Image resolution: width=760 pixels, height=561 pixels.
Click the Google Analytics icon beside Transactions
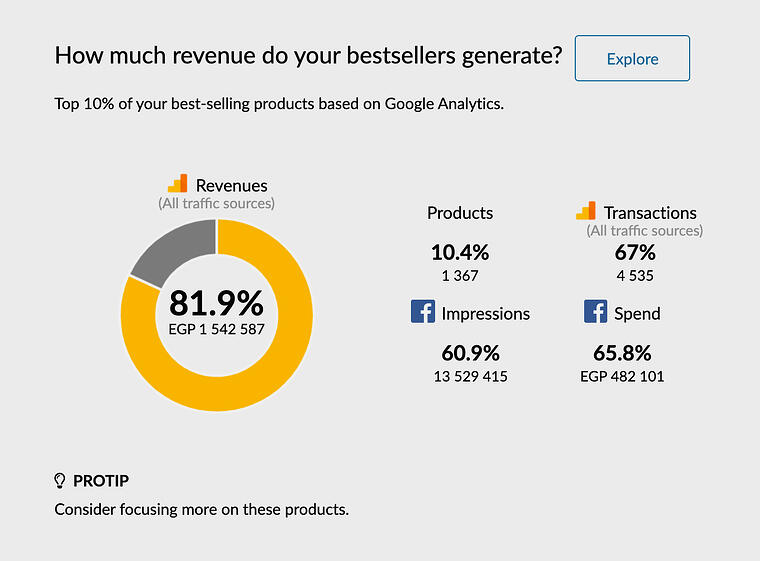point(586,211)
